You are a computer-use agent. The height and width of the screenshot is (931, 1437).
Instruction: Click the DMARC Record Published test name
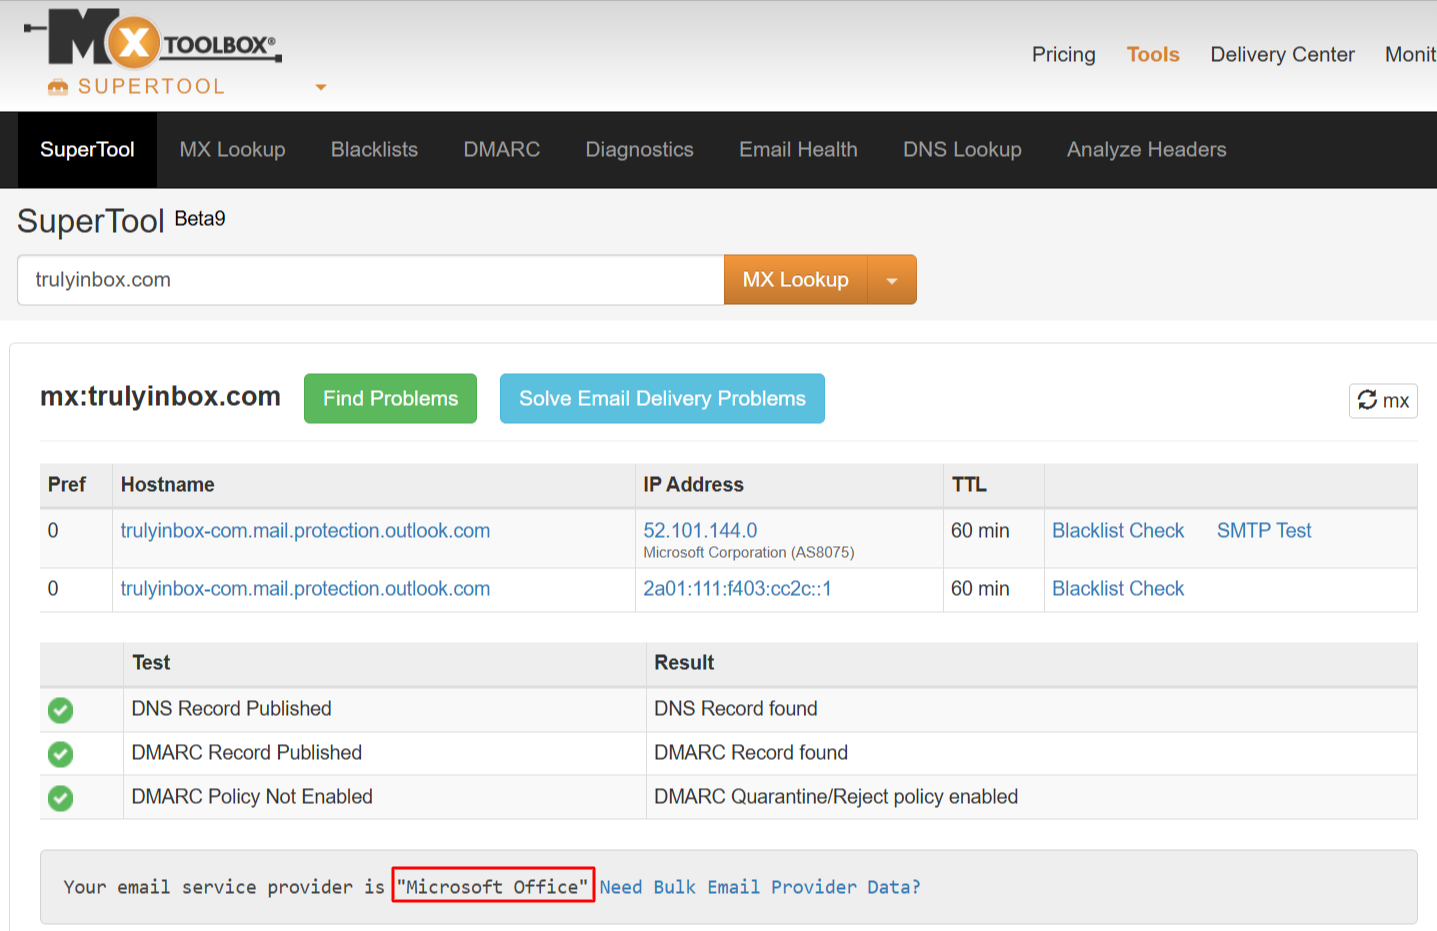tap(247, 753)
